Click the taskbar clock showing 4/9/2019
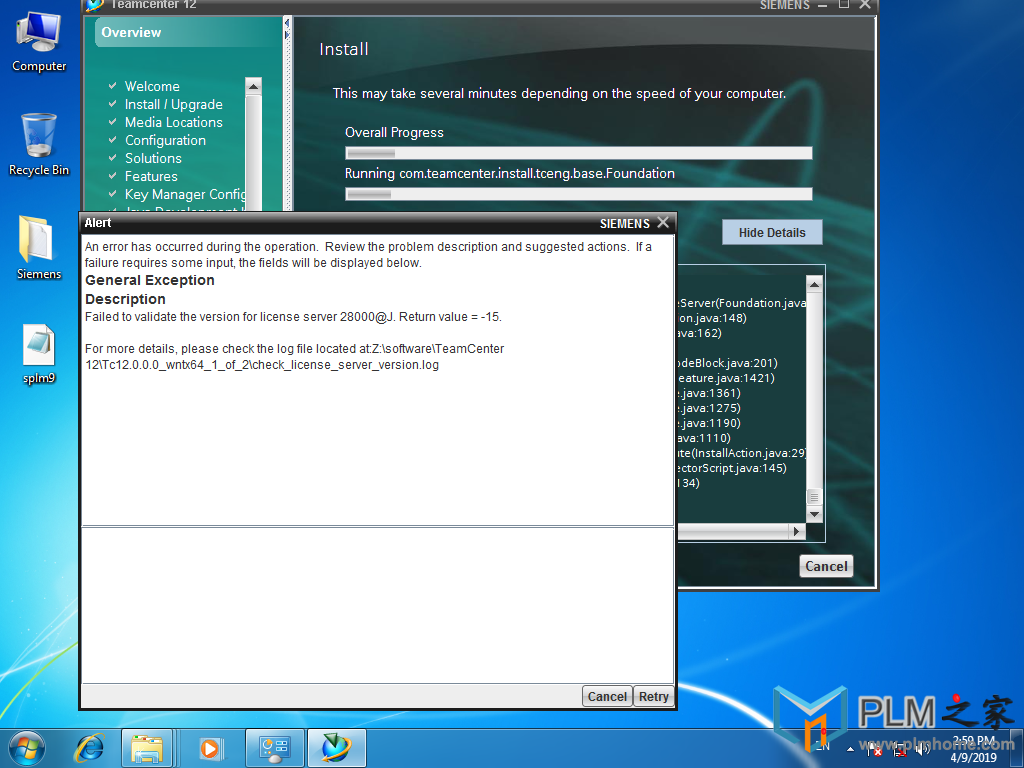This screenshot has height=768, width=1024. (x=974, y=750)
